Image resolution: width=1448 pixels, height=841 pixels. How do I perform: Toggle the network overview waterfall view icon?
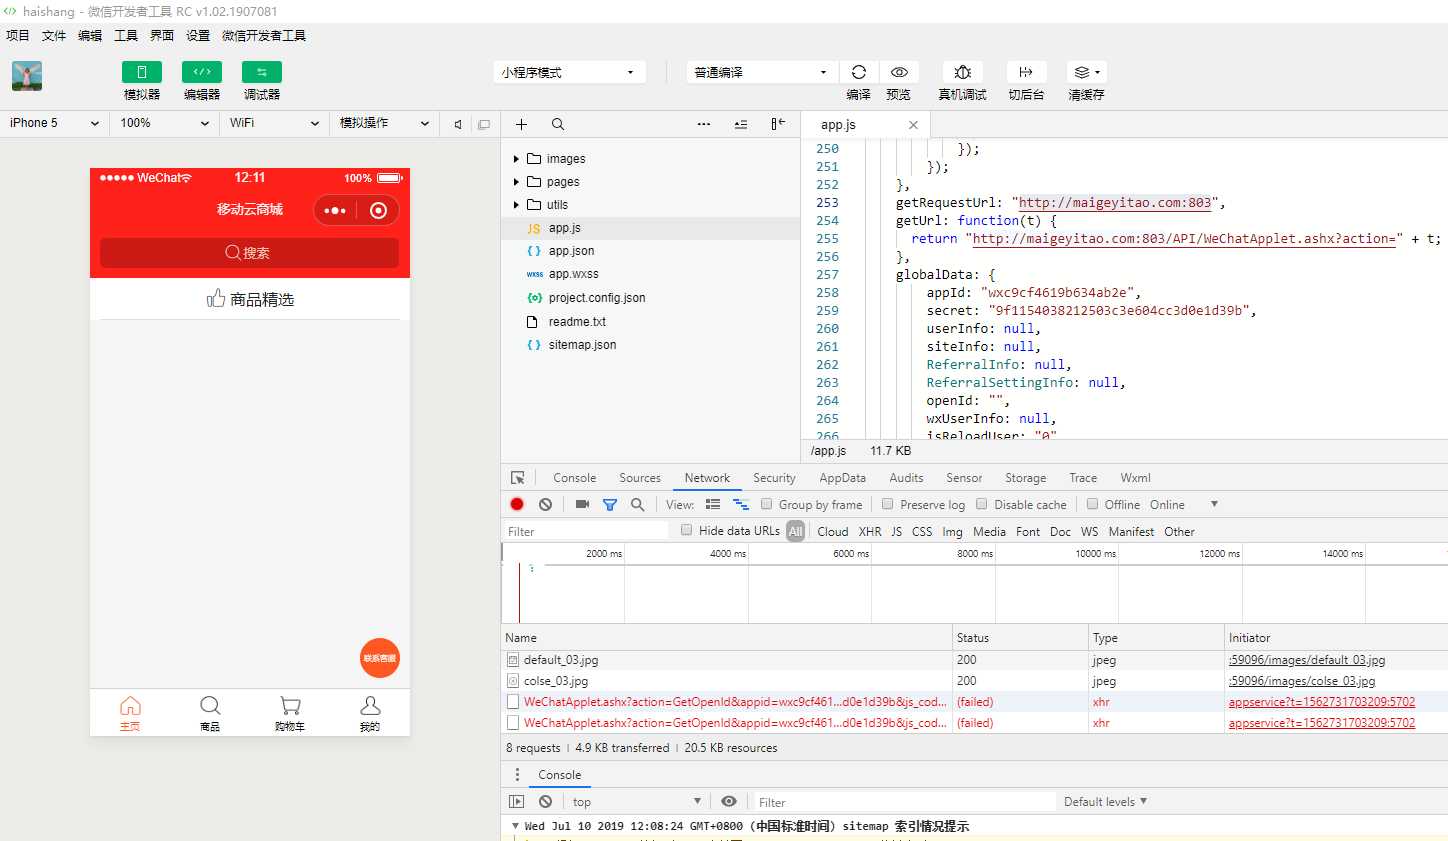pyautogui.click(x=741, y=504)
